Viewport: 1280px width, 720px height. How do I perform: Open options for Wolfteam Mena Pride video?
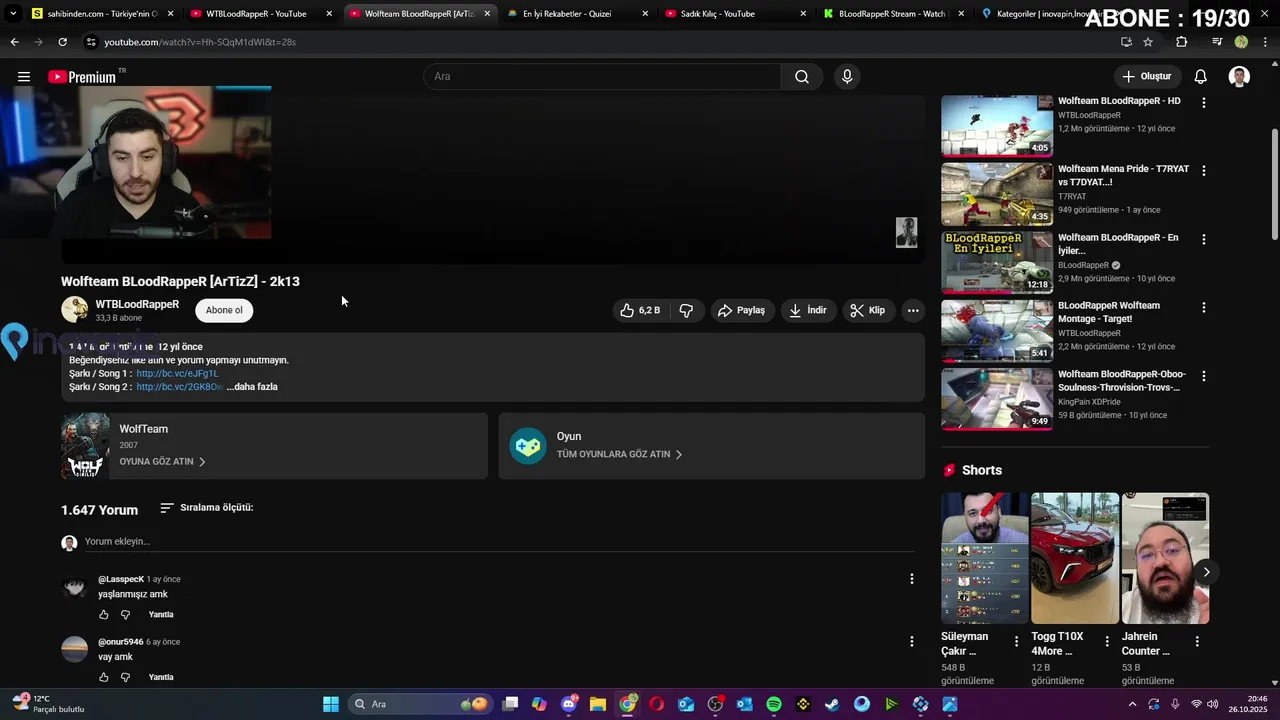click(1203, 171)
